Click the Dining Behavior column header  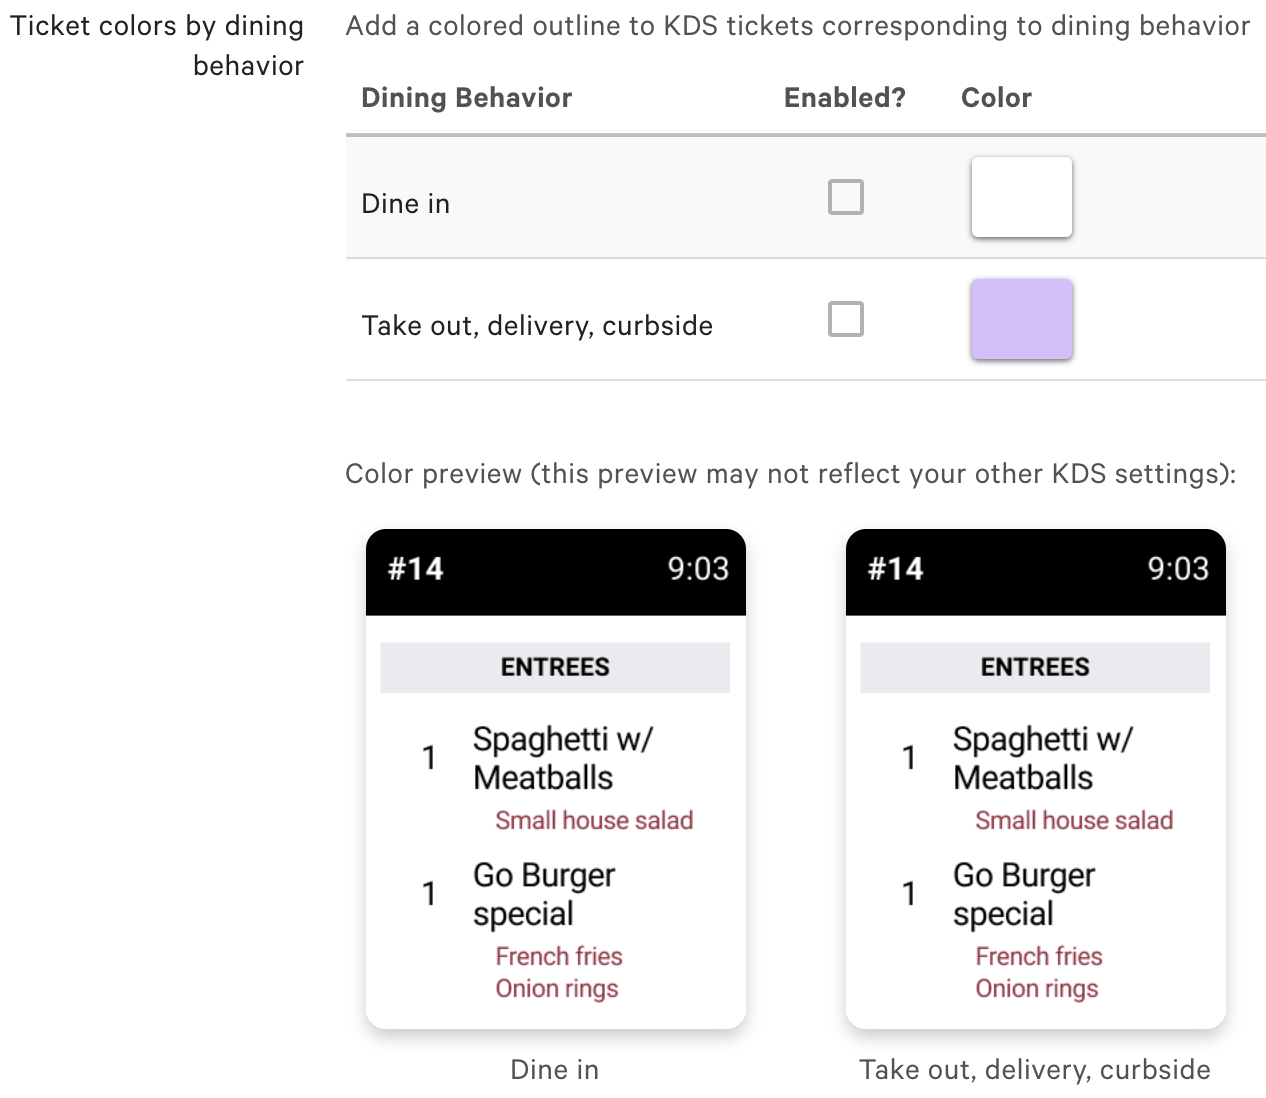[x=466, y=97]
